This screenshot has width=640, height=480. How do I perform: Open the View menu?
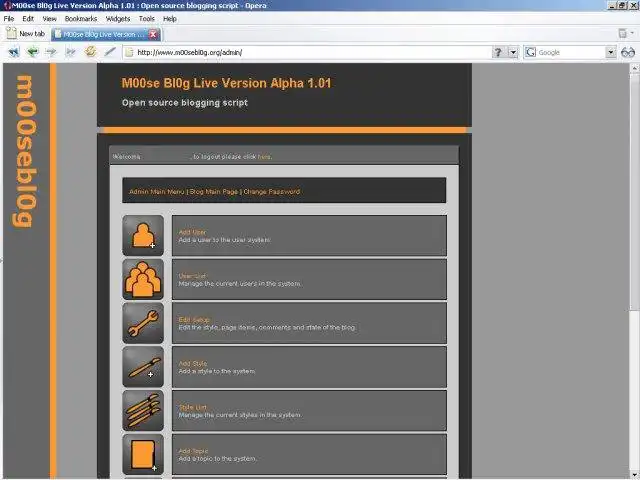pyautogui.click(x=49, y=19)
